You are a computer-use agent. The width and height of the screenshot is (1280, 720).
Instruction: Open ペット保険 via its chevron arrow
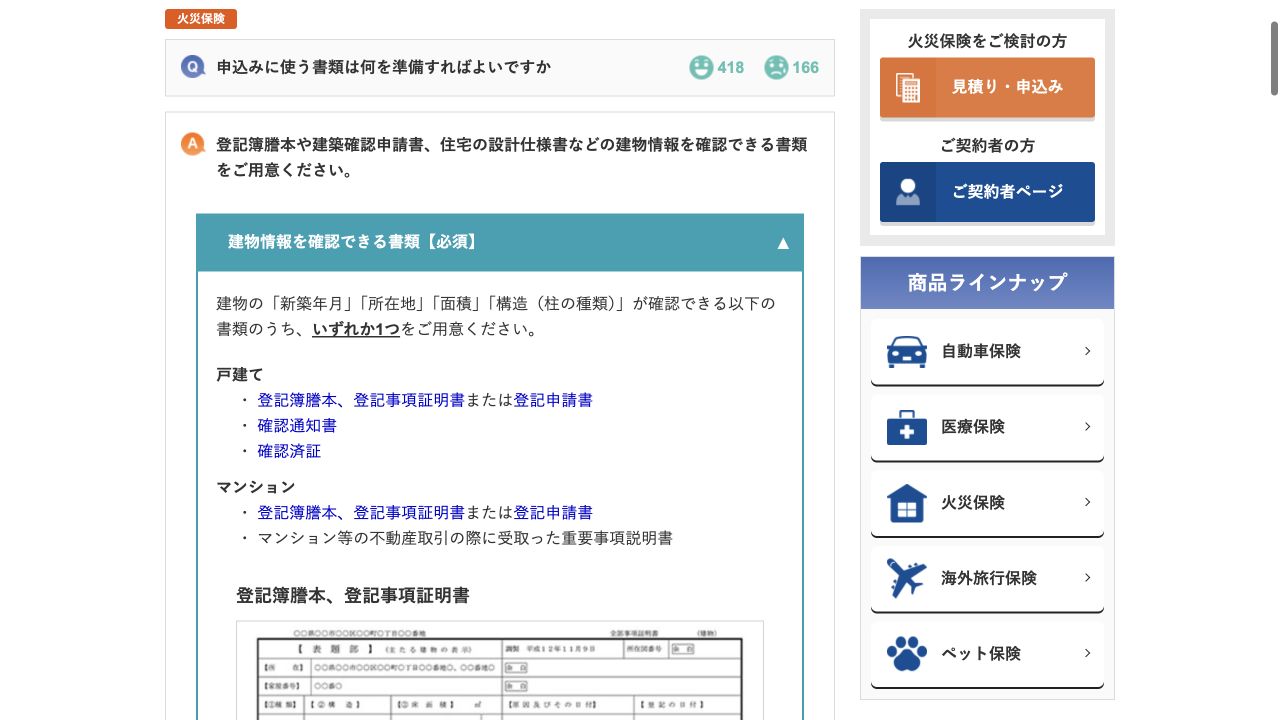coord(1087,654)
